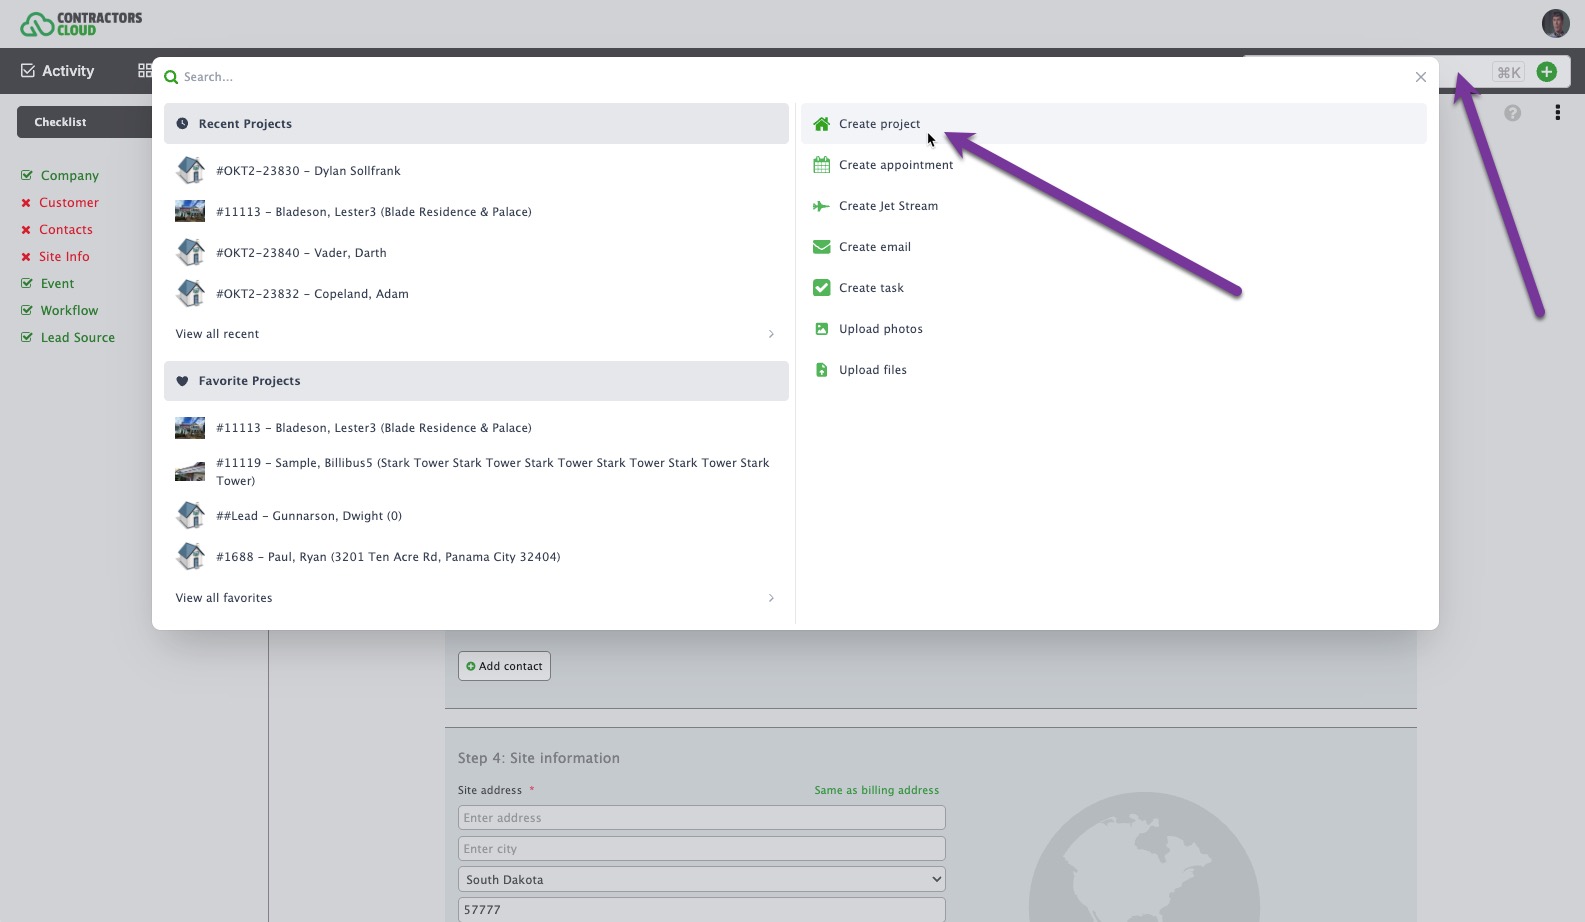
Task: Click house icon for Vader, Darth project
Action: (190, 252)
